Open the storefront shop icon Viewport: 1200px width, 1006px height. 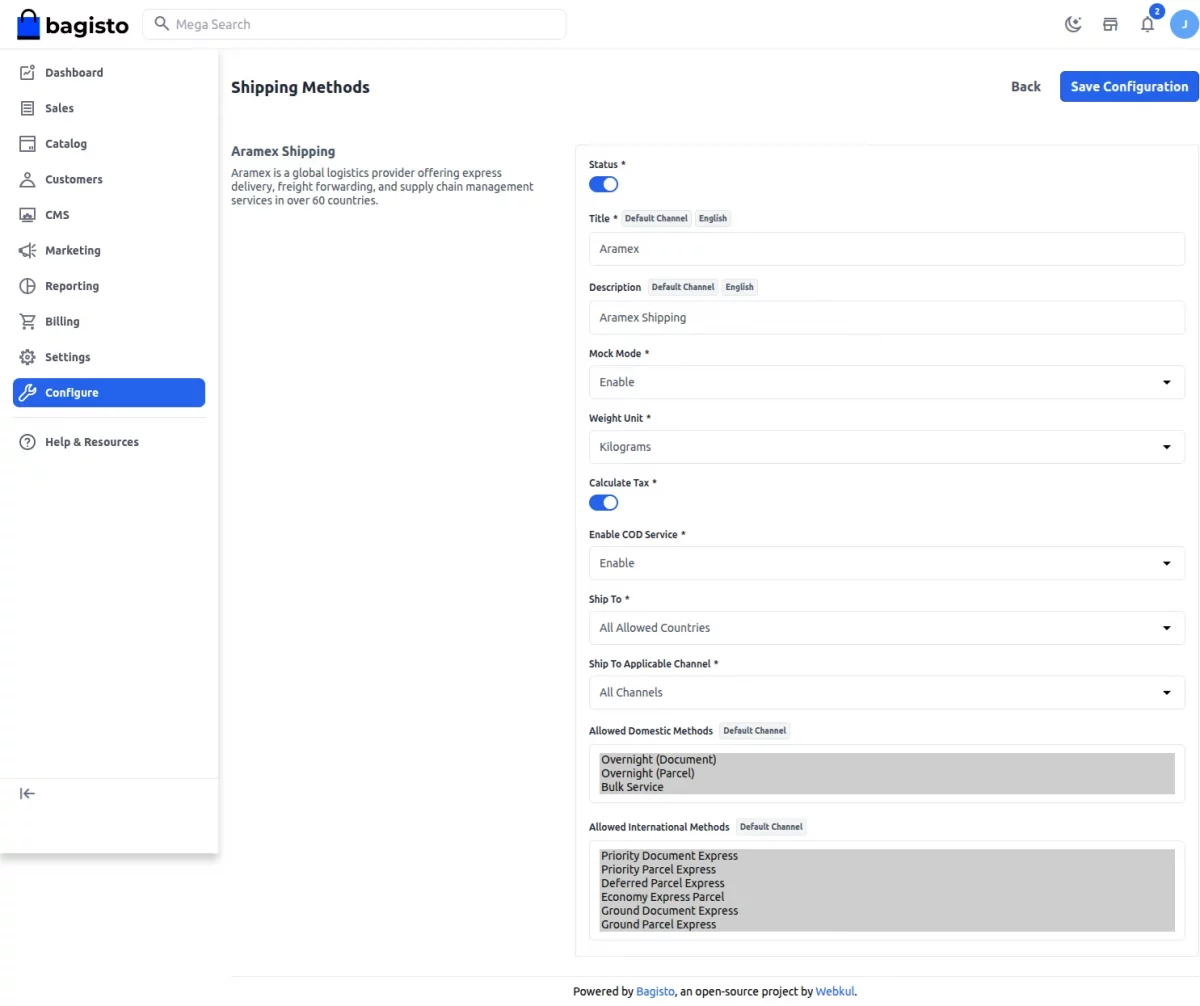click(1110, 24)
